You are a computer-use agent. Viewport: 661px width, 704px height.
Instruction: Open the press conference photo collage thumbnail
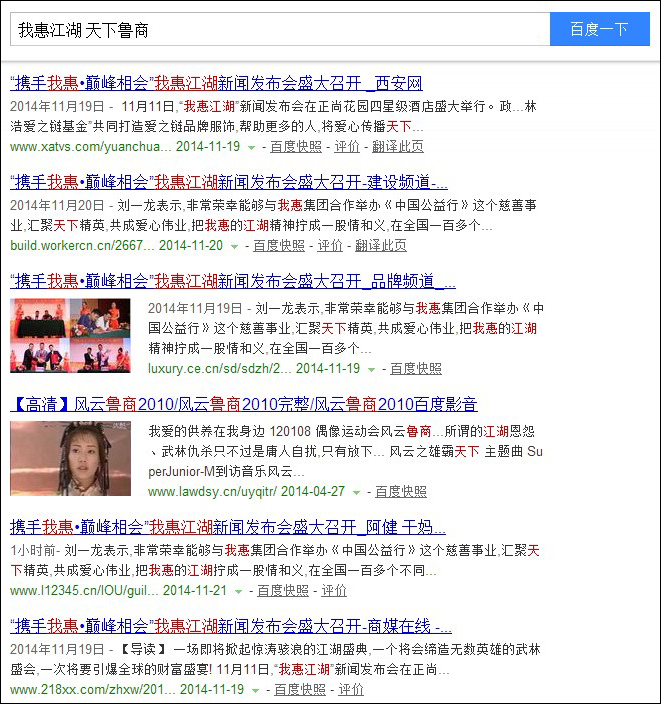tap(70, 336)
